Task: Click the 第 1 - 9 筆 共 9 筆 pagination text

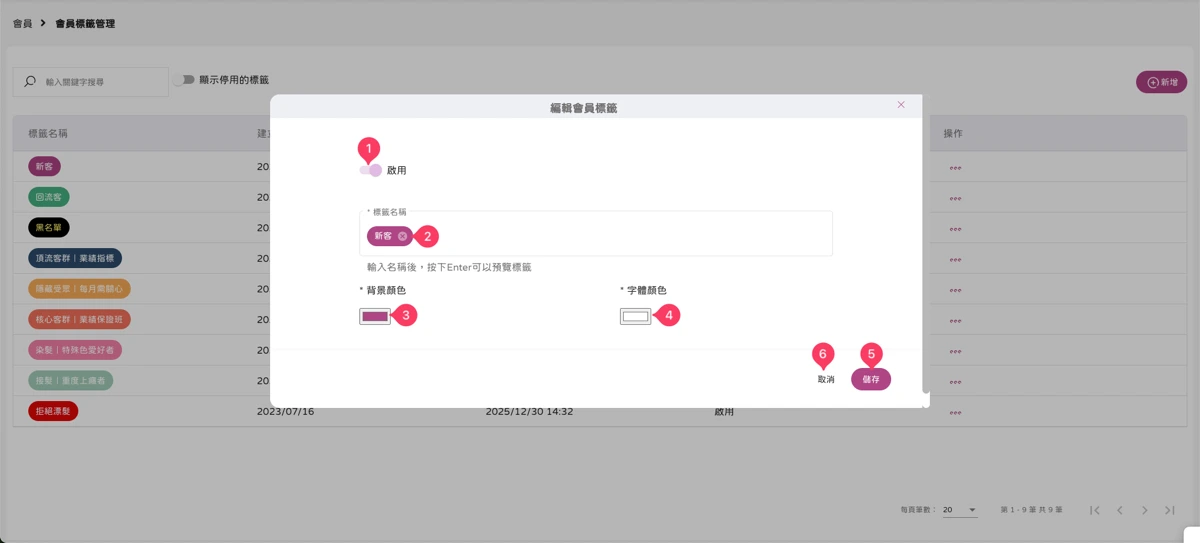Action: click(x=1031, y=510)
